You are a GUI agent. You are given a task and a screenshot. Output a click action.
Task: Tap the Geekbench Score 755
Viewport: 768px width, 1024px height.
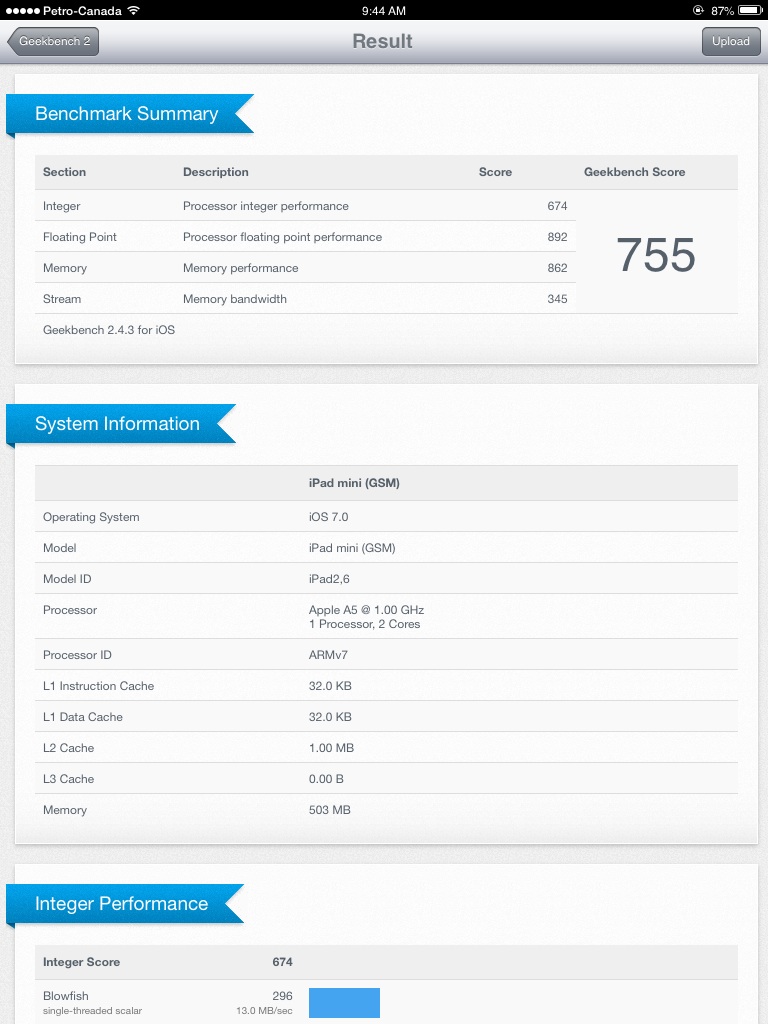[656, 255]
